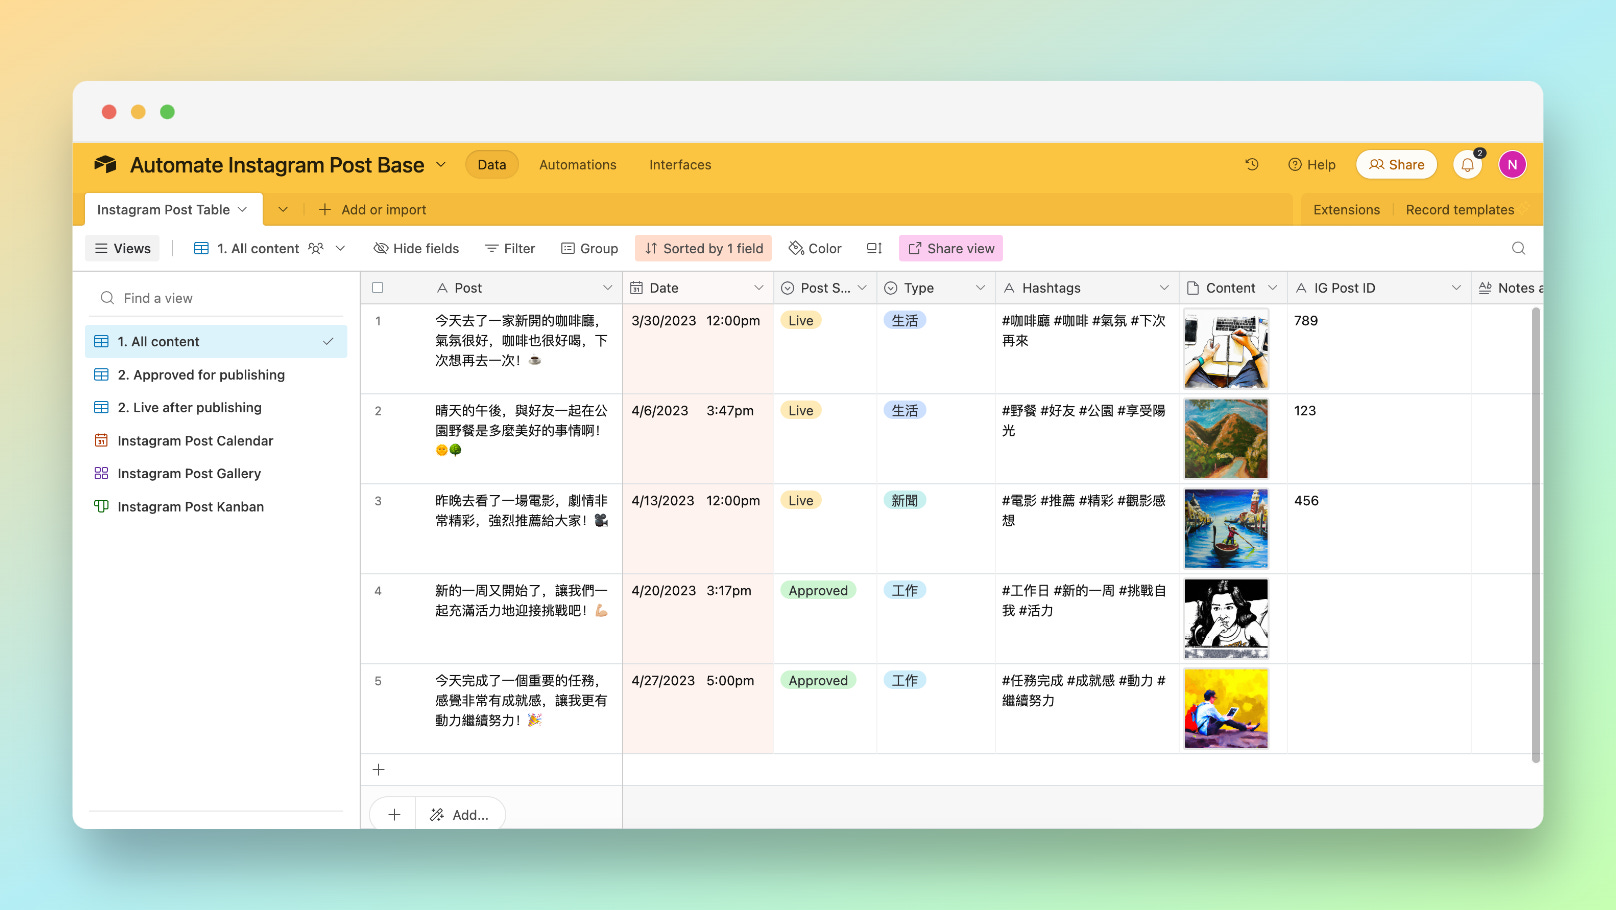Open Post S... column header dropdown

862,287
